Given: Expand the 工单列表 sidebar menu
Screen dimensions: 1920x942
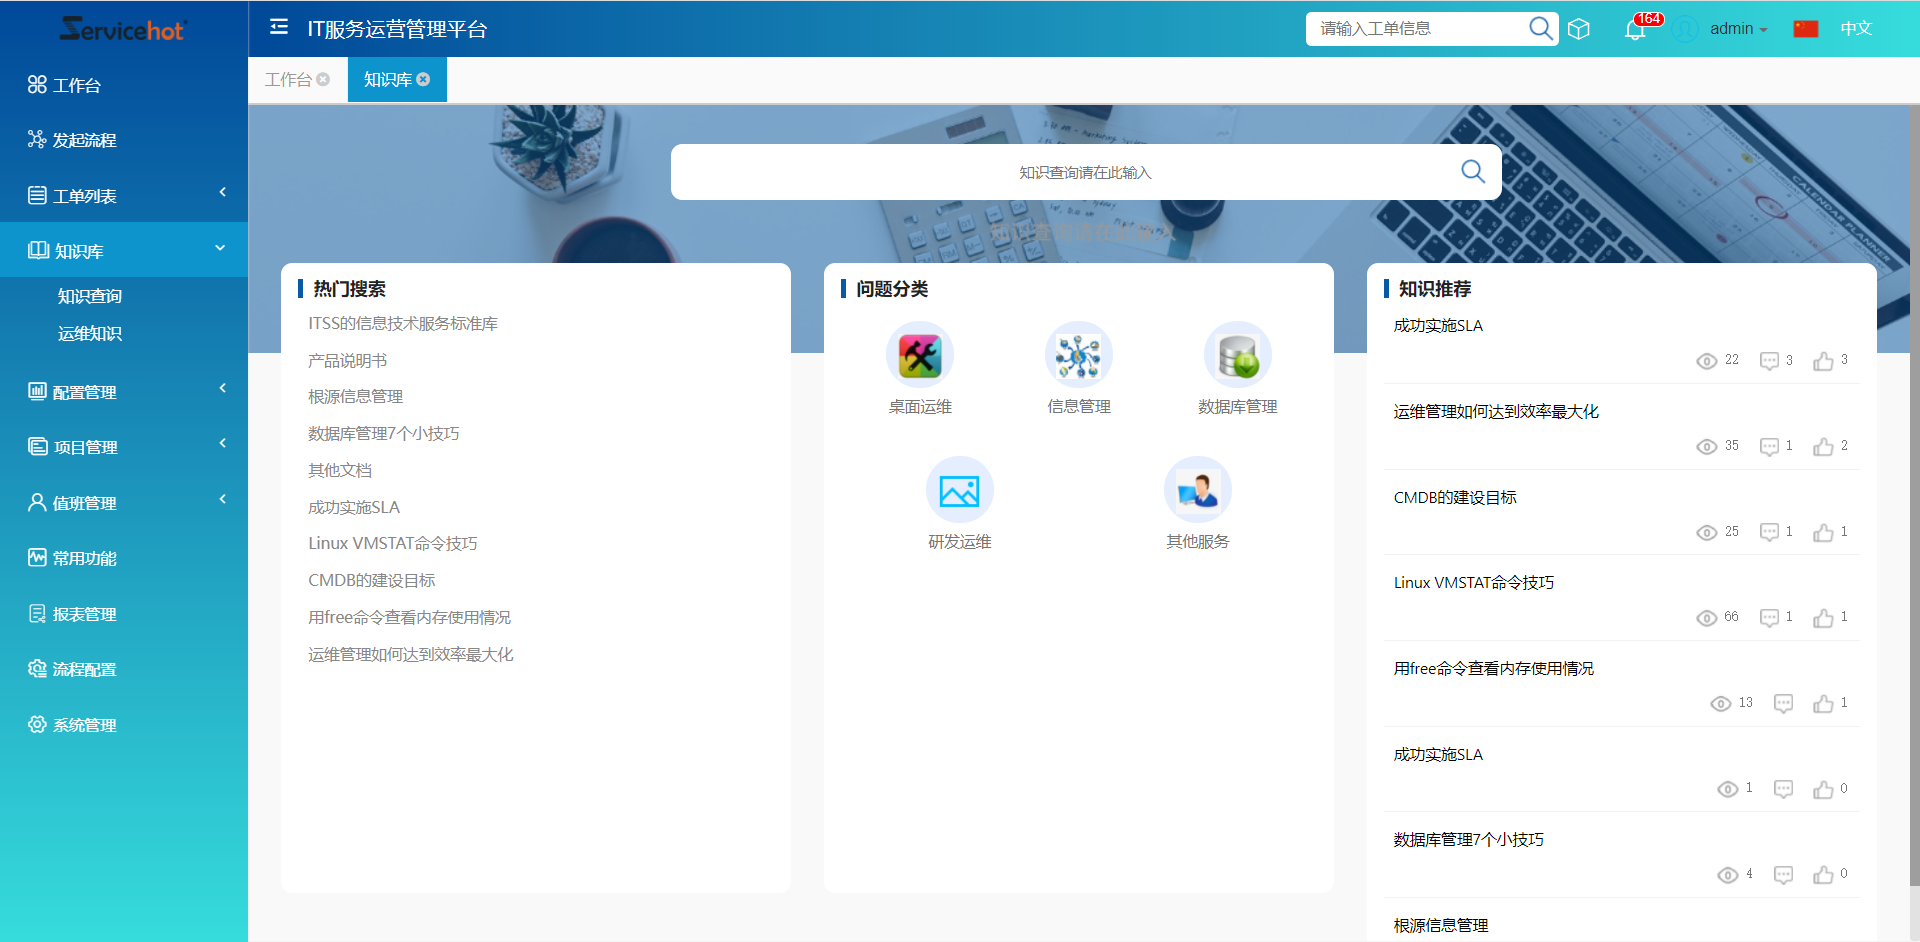Looking at the screenshot, I should coord(124,195).
